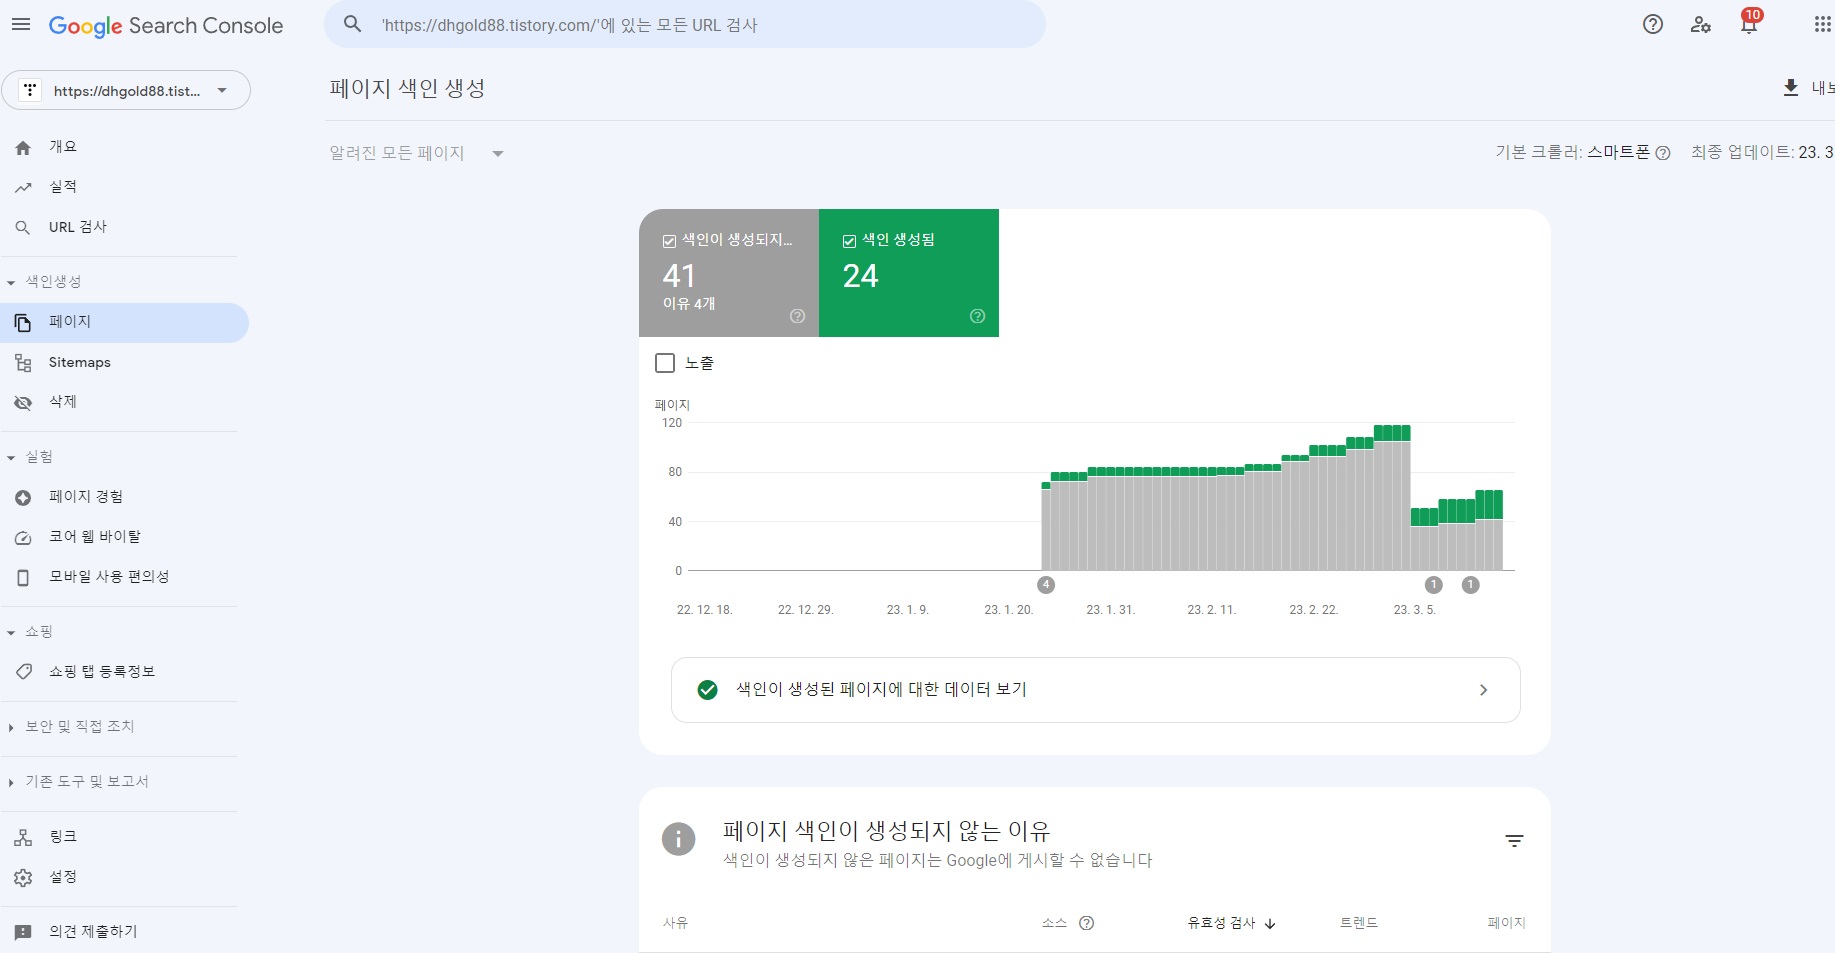This screenshot has width=1835, height=953.
Task: Click the 쇼핑 탭 등록정보 tag icon
Action: coord(23,672)
